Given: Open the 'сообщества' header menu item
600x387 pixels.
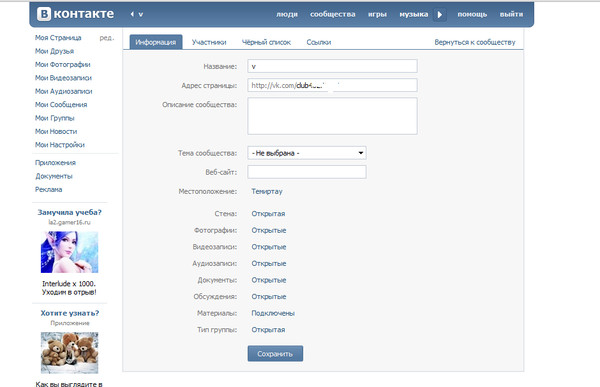Looking at the screenshot, I should pyautogui.click(x=333, y=14).
